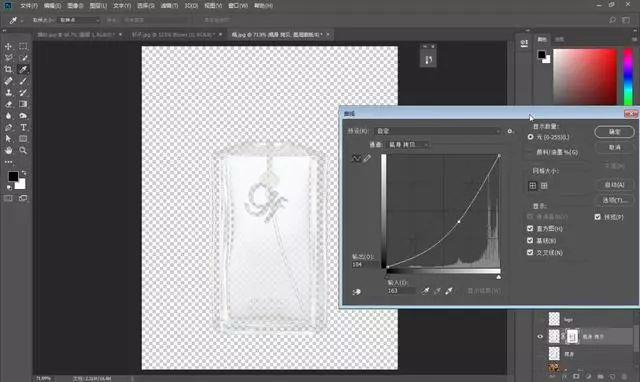Image resolution: width=640 pixels, height=382 pixels.
Task: Toggle the Preview checkbox in Curves
Action: pos(598,217)
